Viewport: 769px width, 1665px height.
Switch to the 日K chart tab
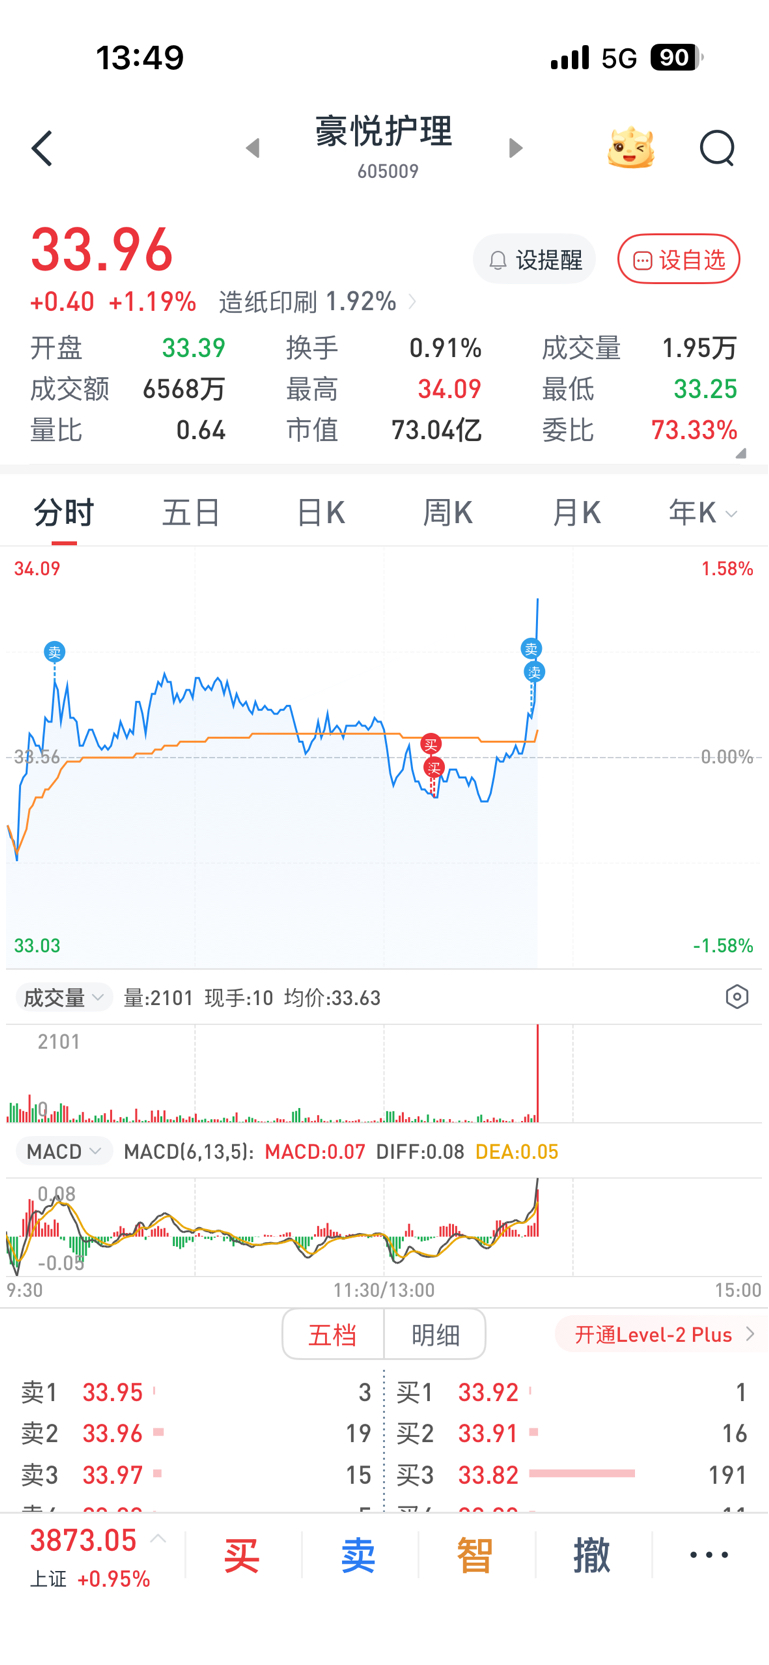coord(320,513)
